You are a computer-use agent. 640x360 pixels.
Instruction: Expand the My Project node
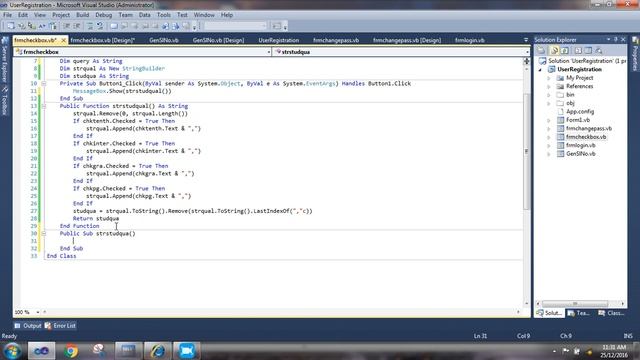[x=549, y=78]
